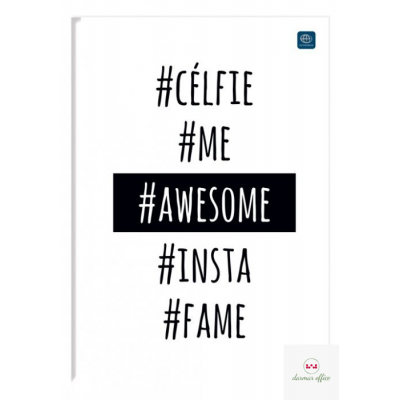Screen dimensions: 400x400
Task: Select the #INSTA hashtag text
Action: [x=205, y=269]
